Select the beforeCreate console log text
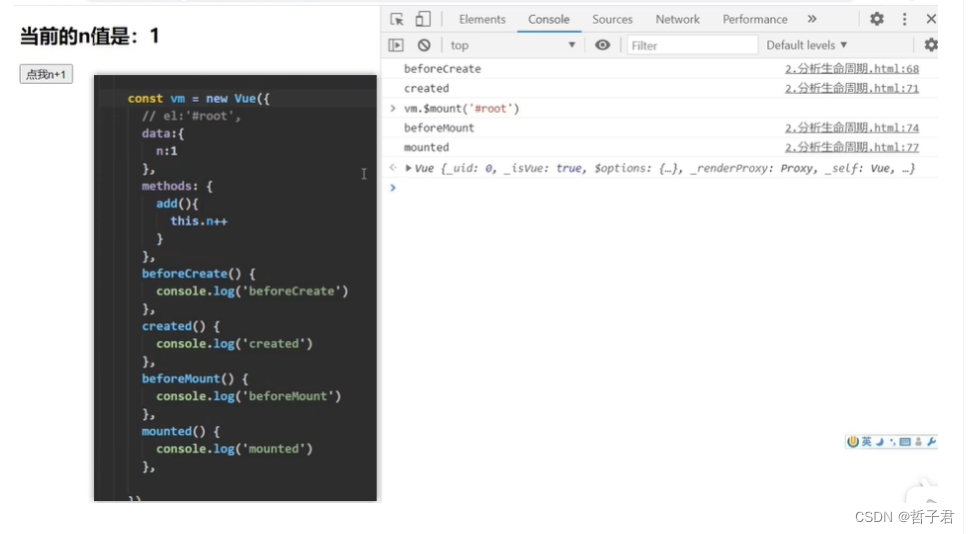The height and width of the screenshot is (534, 970). point(442,69)
